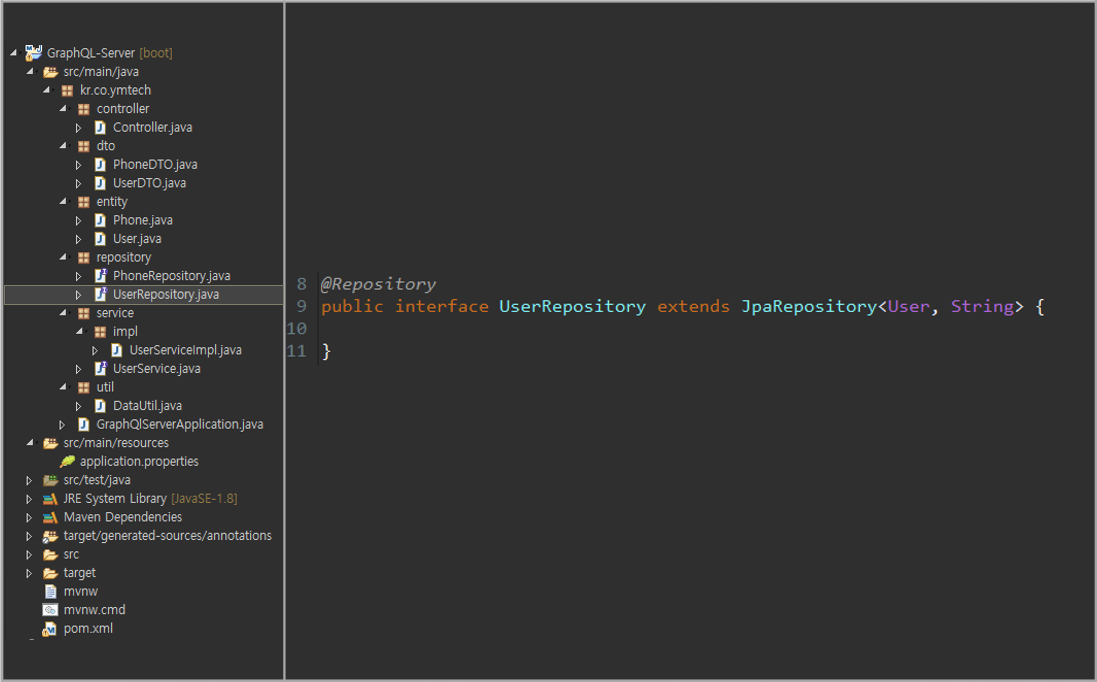The height and width of the screenshot is (682, 1097).
Task: Click the JRE System Library icon
Action: pos(50,499)
